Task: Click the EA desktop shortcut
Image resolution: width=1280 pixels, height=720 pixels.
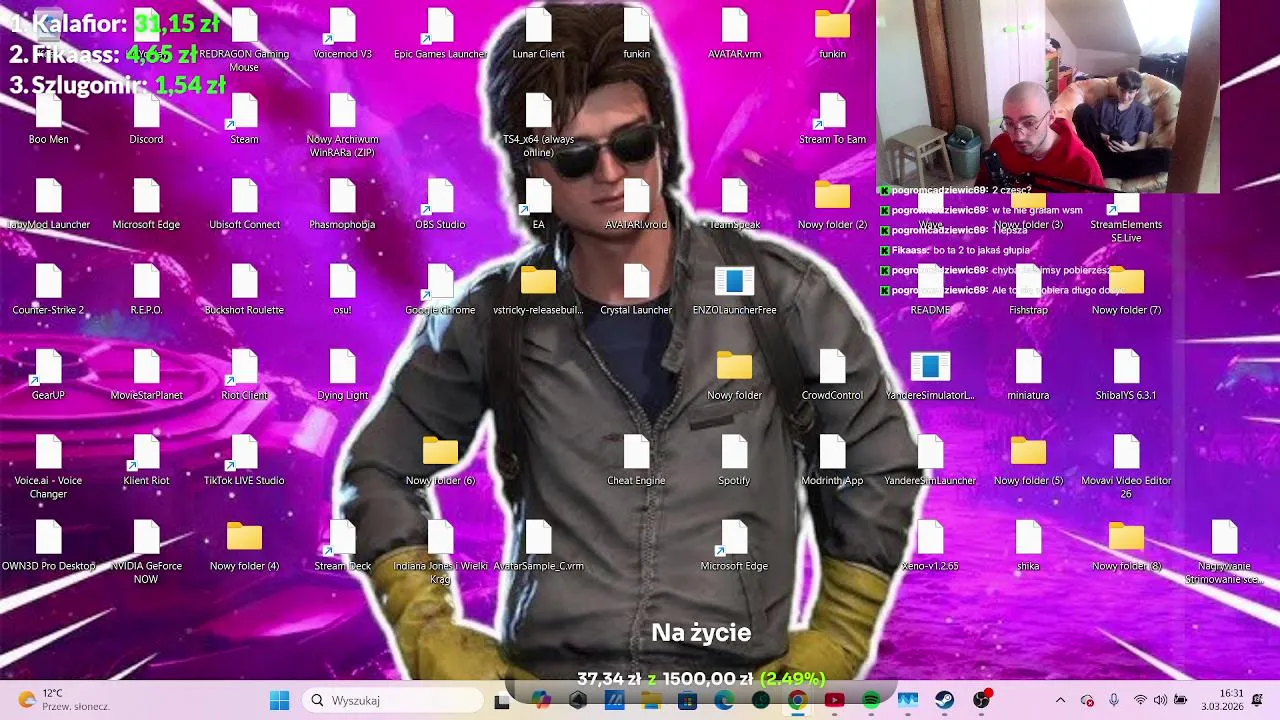Action: point(538,204)
